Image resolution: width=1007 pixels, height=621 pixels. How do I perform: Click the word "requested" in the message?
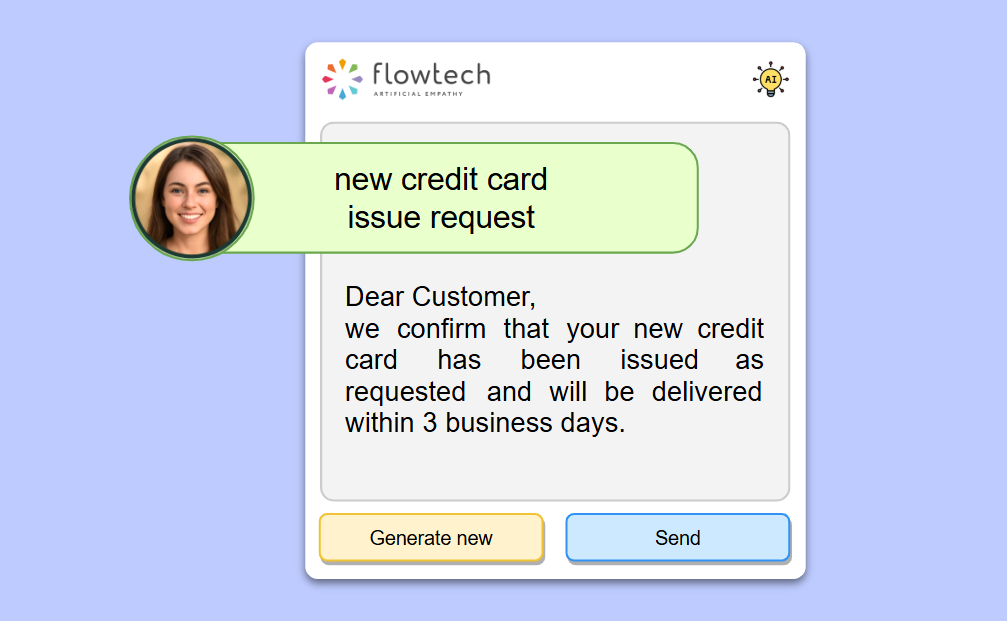coord(405,391)
